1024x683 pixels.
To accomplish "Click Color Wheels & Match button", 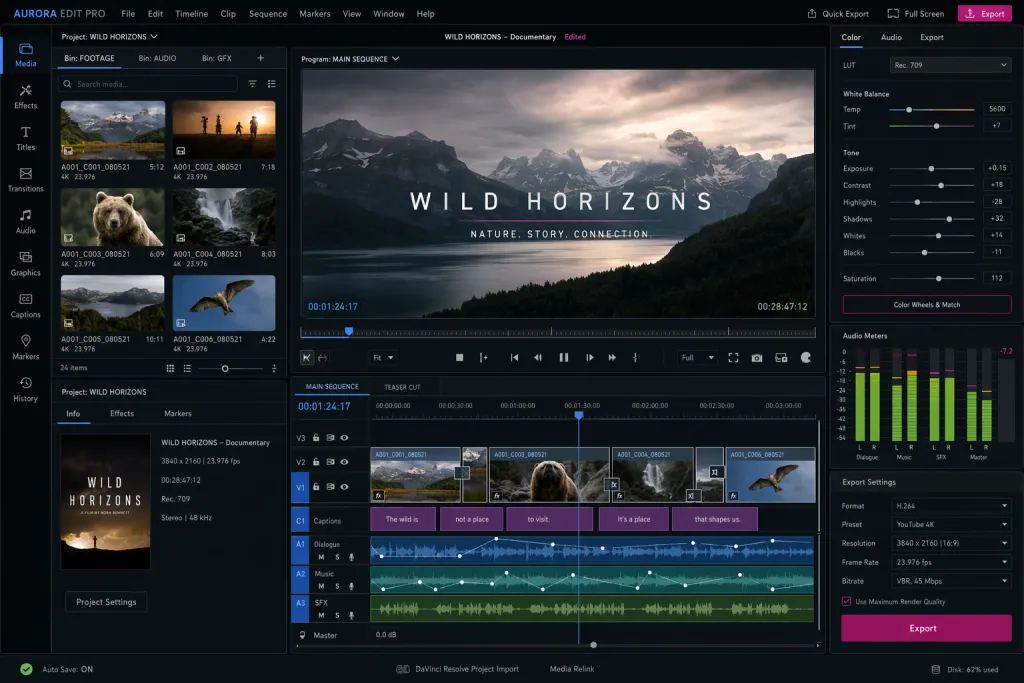I will (927, 305).
